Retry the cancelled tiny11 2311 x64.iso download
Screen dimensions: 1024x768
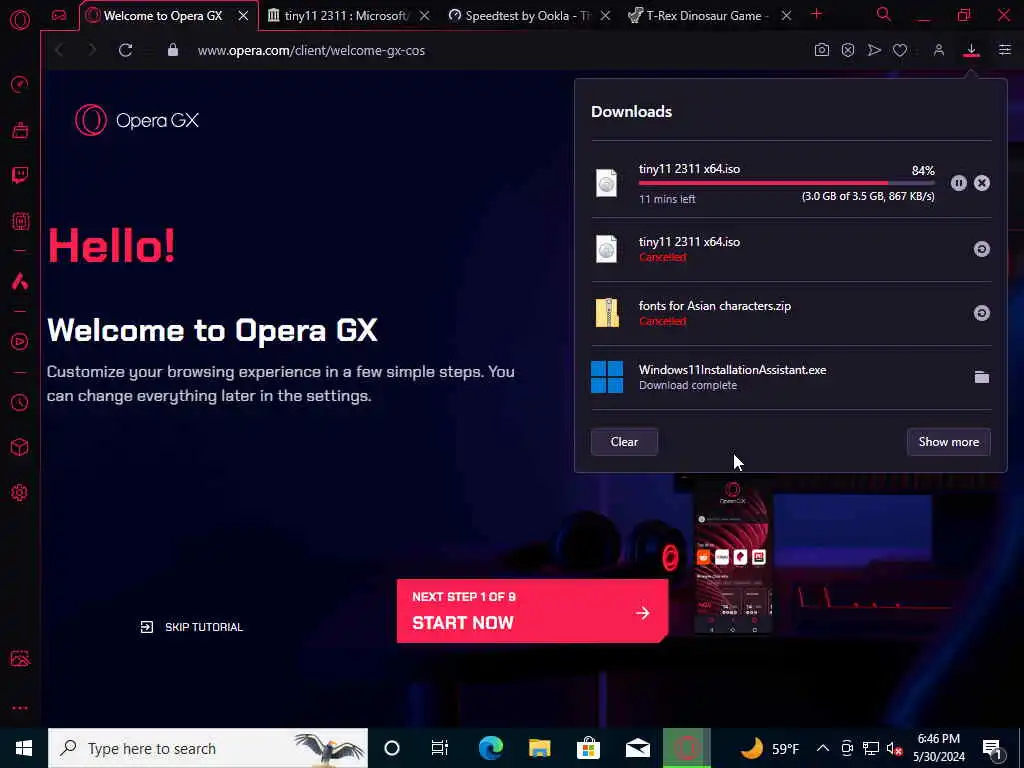click(x=982, y=249)
